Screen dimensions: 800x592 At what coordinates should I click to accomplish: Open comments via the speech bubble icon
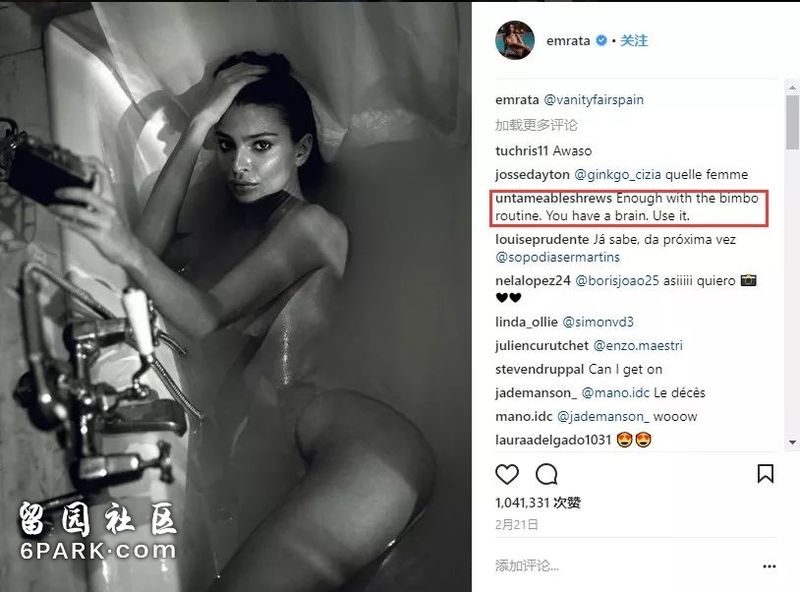coord(546,474)
